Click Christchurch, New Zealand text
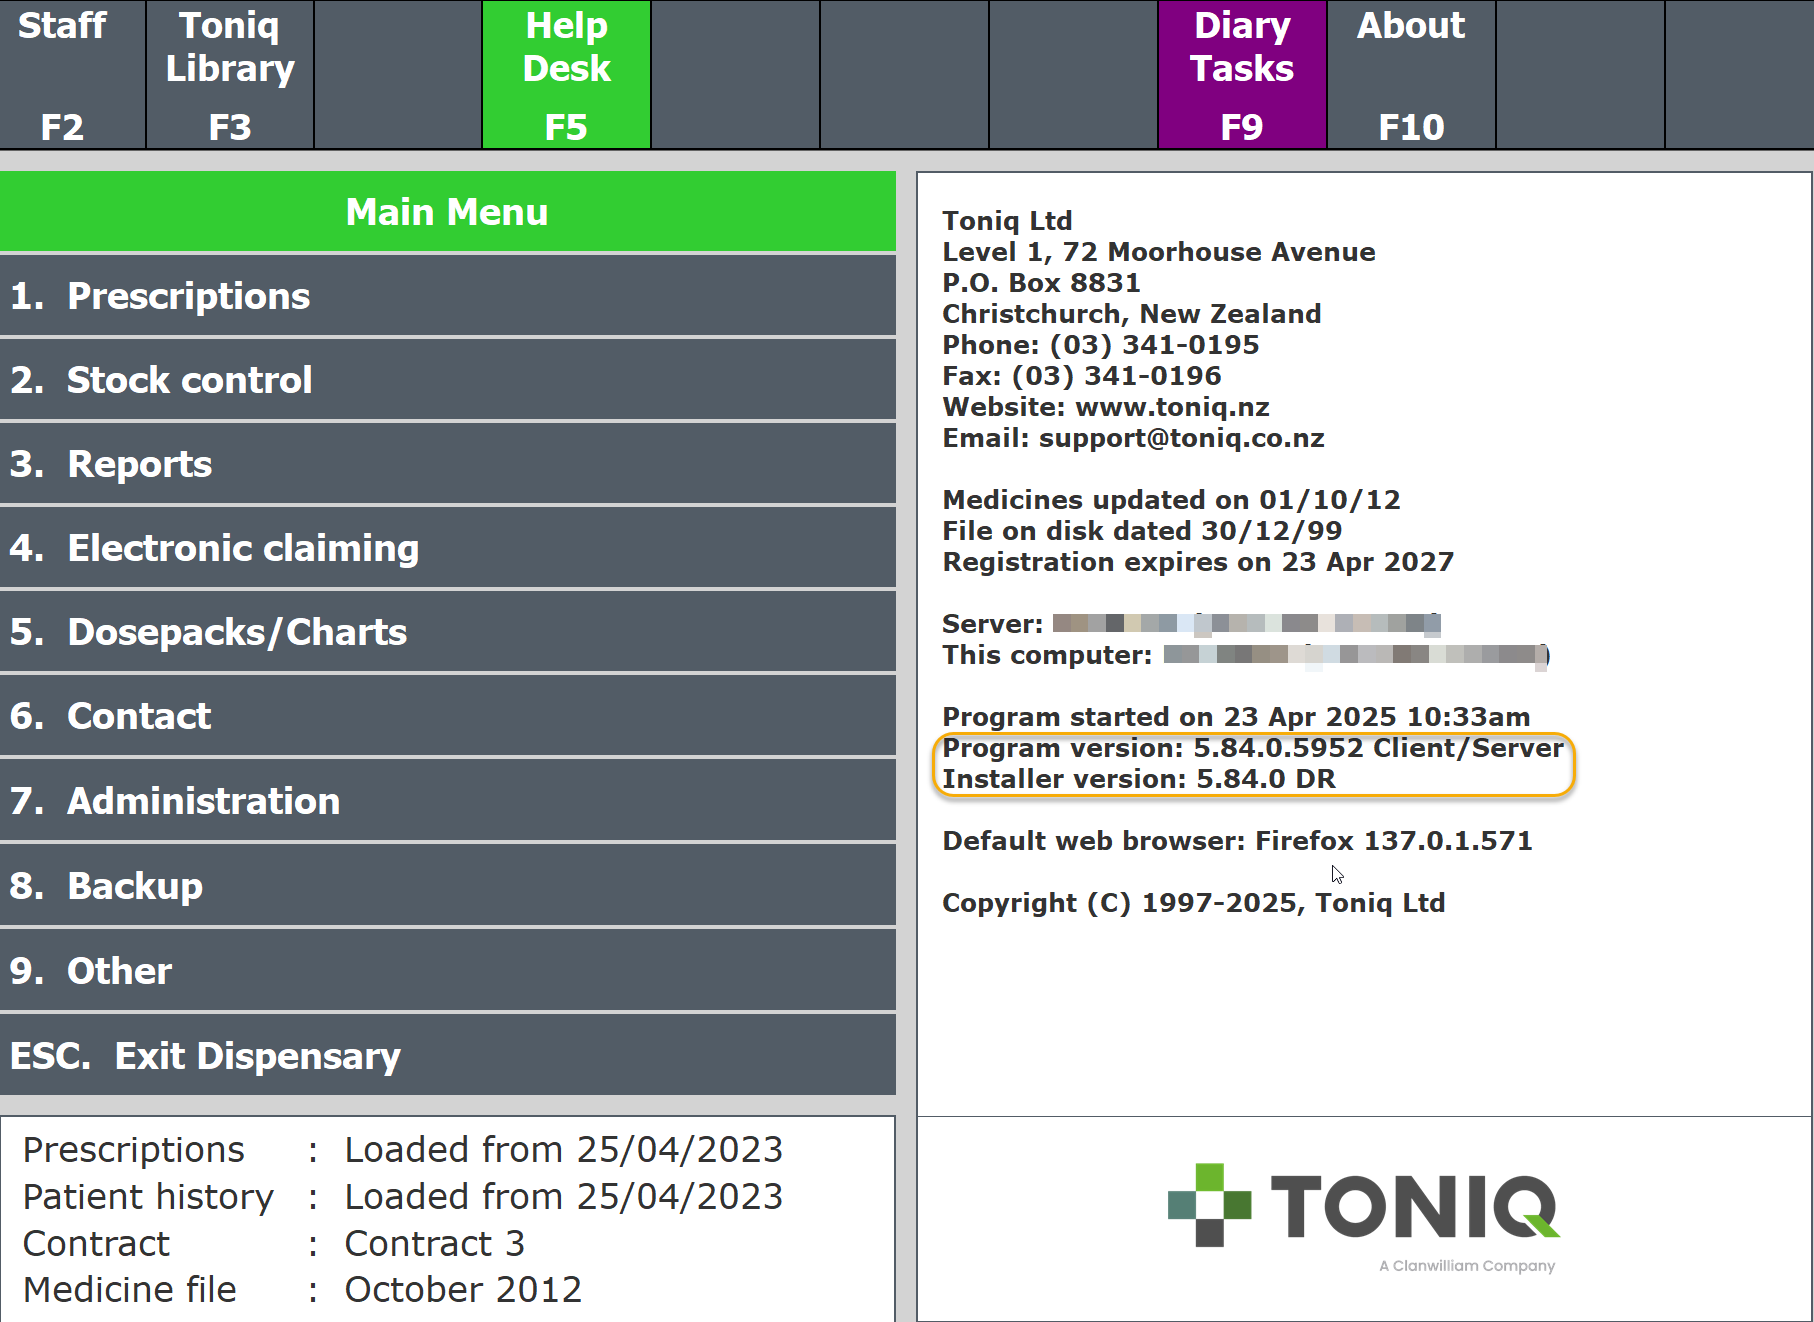1814x1322 pixels. 1132,314
